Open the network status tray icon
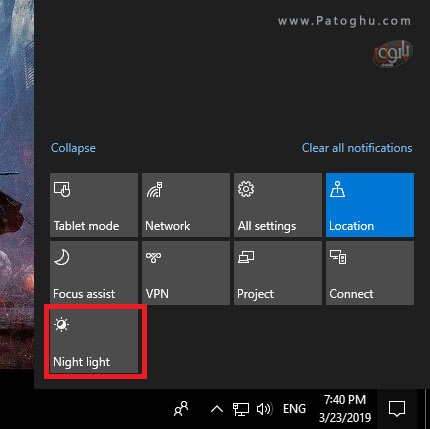 241,409
